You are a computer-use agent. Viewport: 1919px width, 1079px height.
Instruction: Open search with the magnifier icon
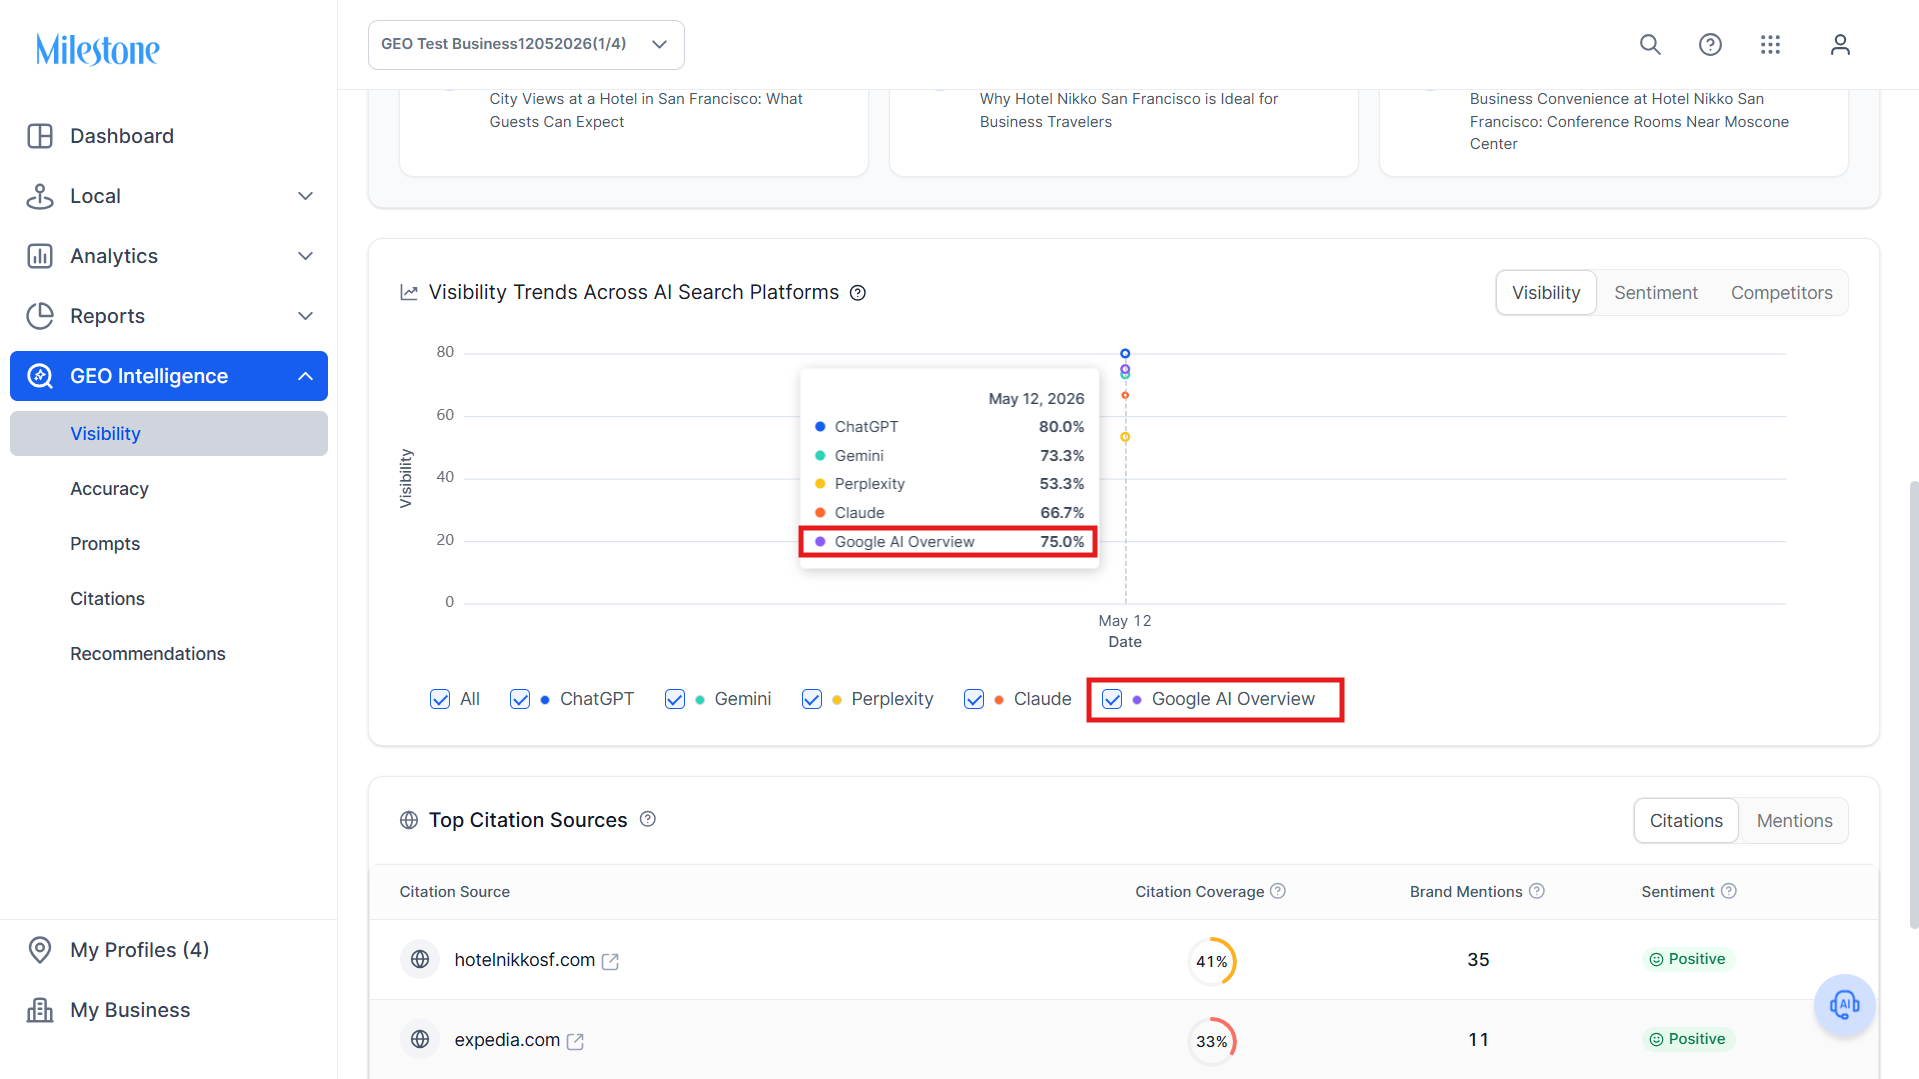(x=1650, y=45)
